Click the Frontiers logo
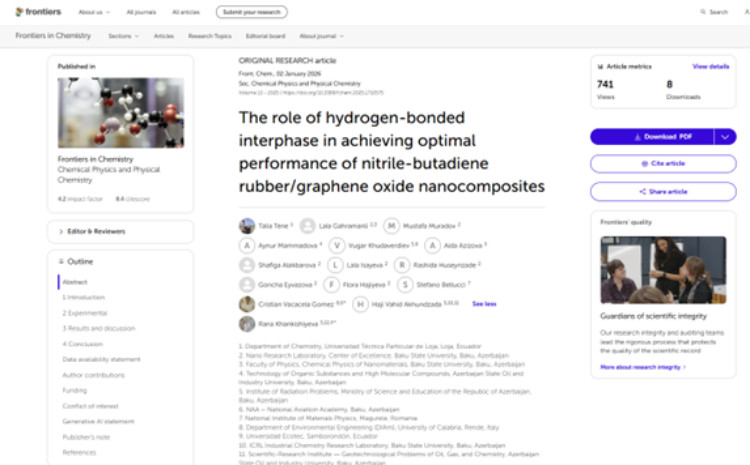The image size is (750, 465). 39,12
